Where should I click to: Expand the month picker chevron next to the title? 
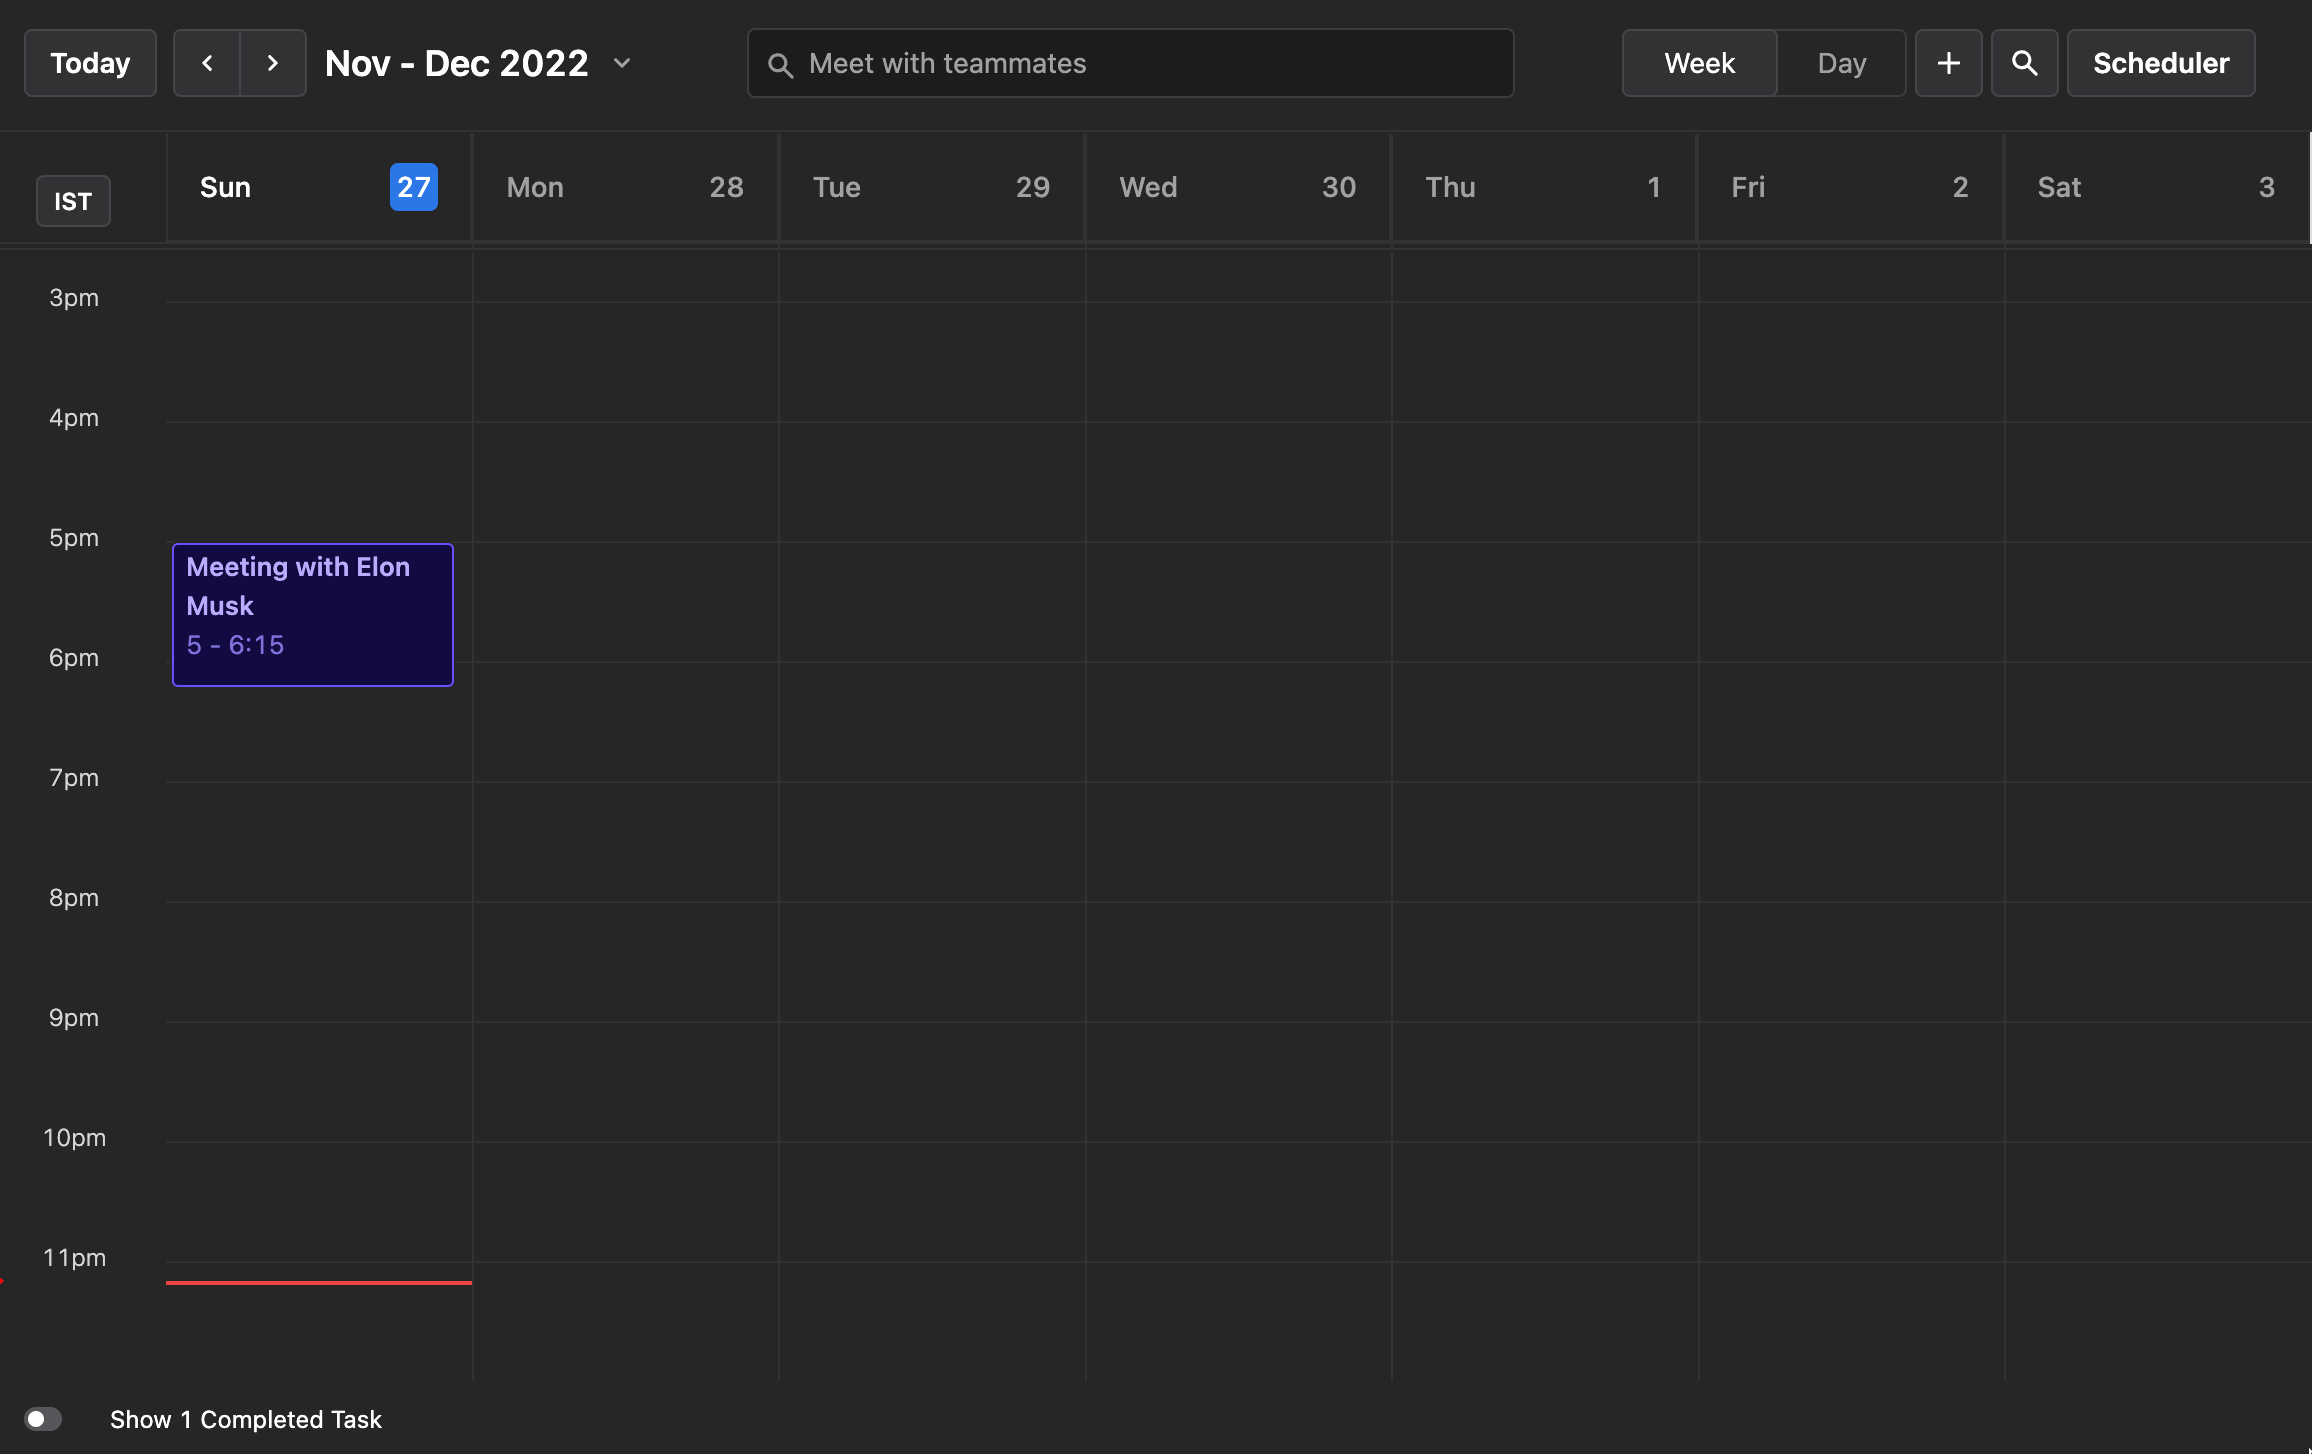pyautogui.click(x=622, y=63)
